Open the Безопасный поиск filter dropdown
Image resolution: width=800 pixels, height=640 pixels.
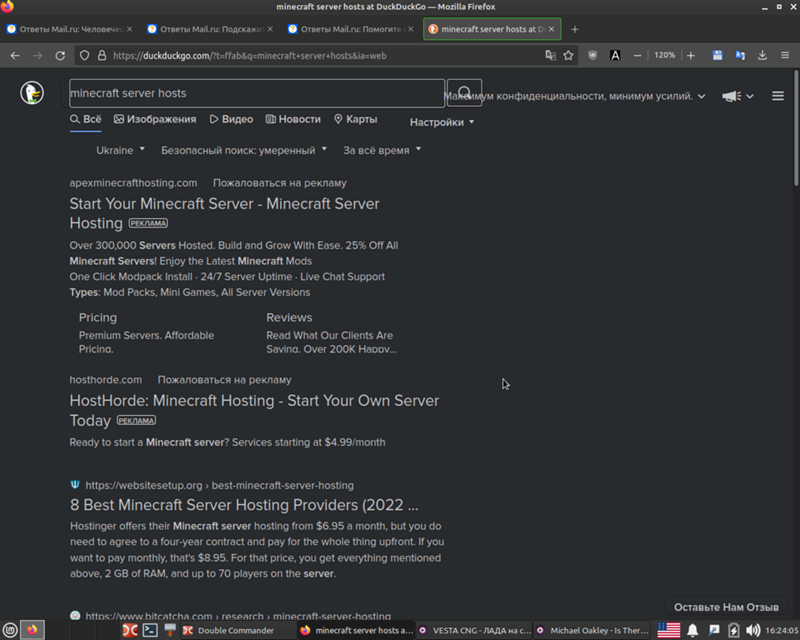[243, 150]
